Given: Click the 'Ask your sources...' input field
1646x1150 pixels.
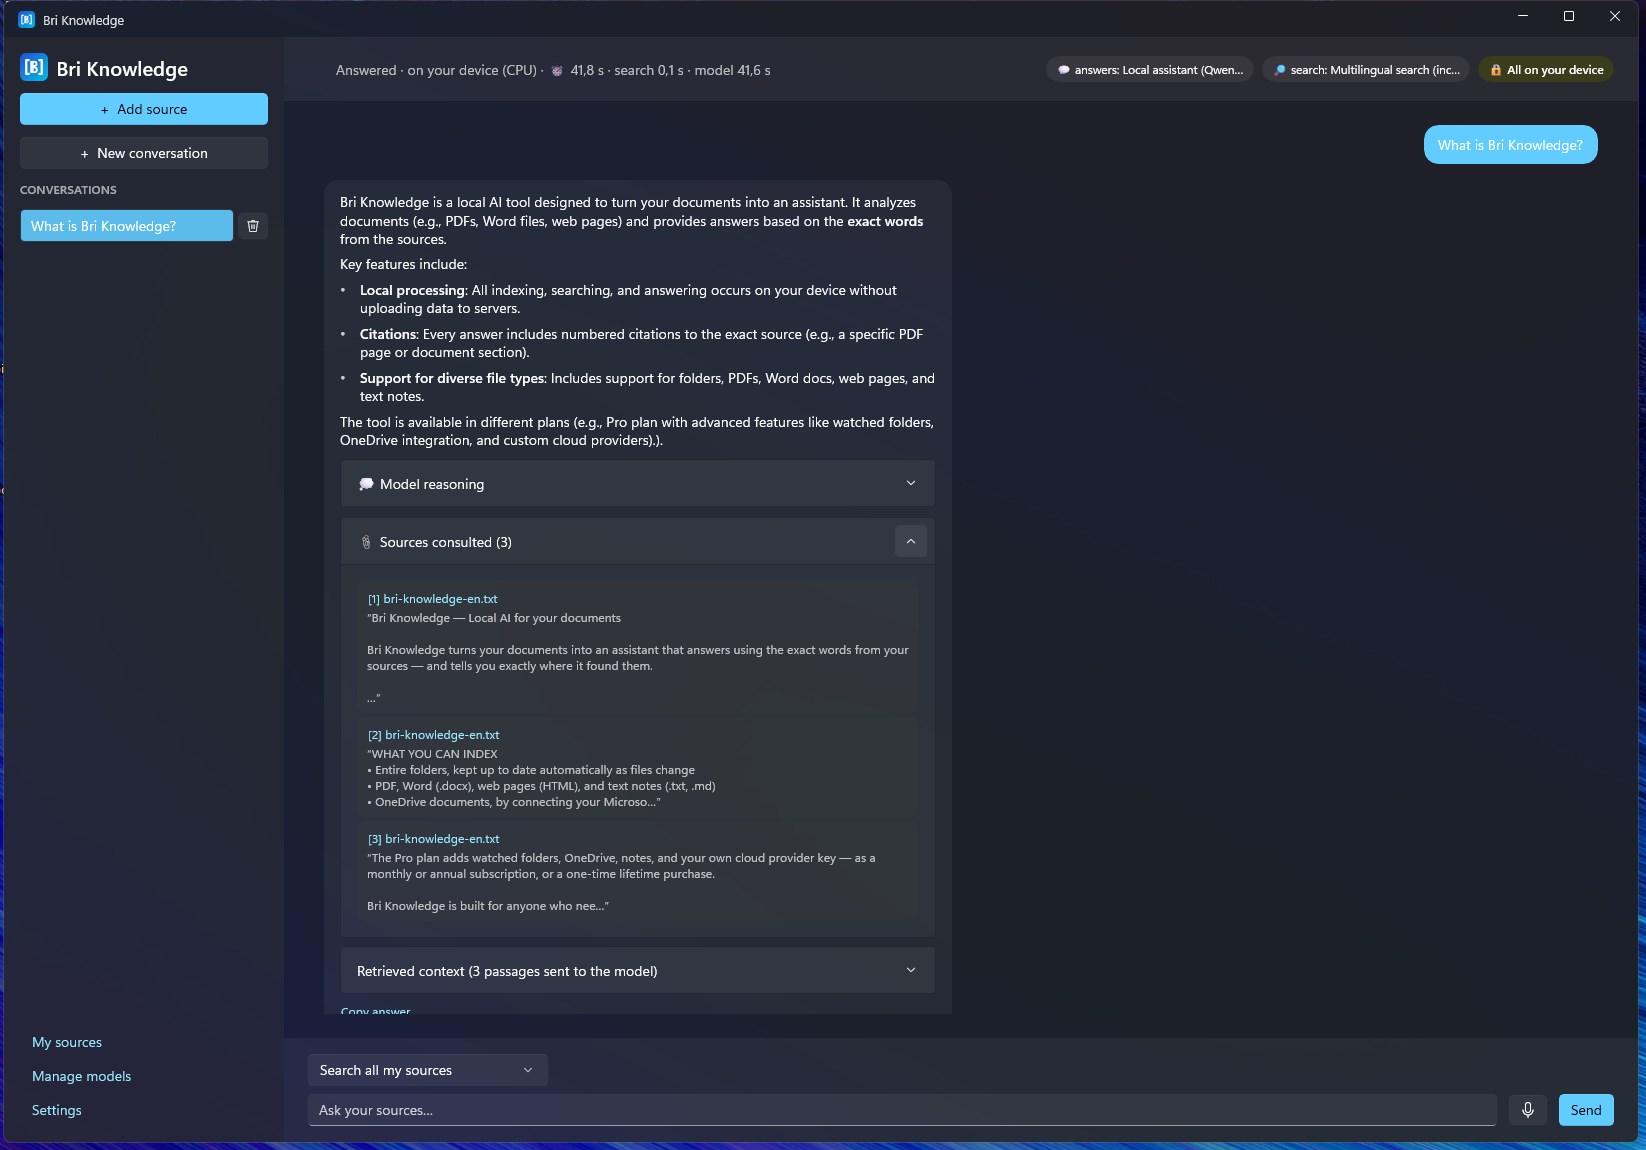Looking at the screenshot, I should pyautogui.click(x=902, y=1110).
